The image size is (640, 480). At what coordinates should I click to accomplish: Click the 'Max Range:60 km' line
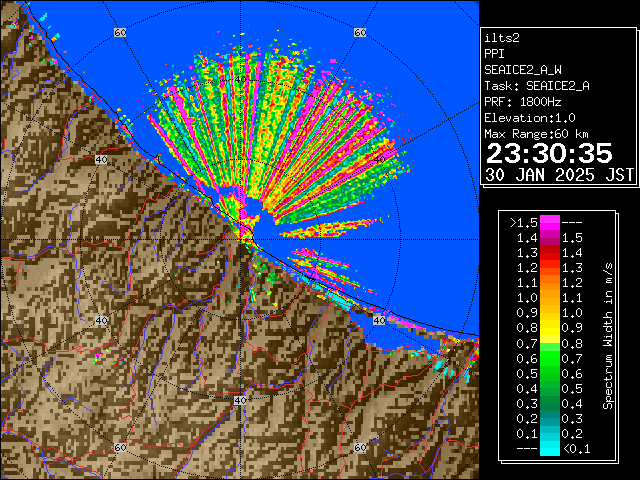[536, 134]
